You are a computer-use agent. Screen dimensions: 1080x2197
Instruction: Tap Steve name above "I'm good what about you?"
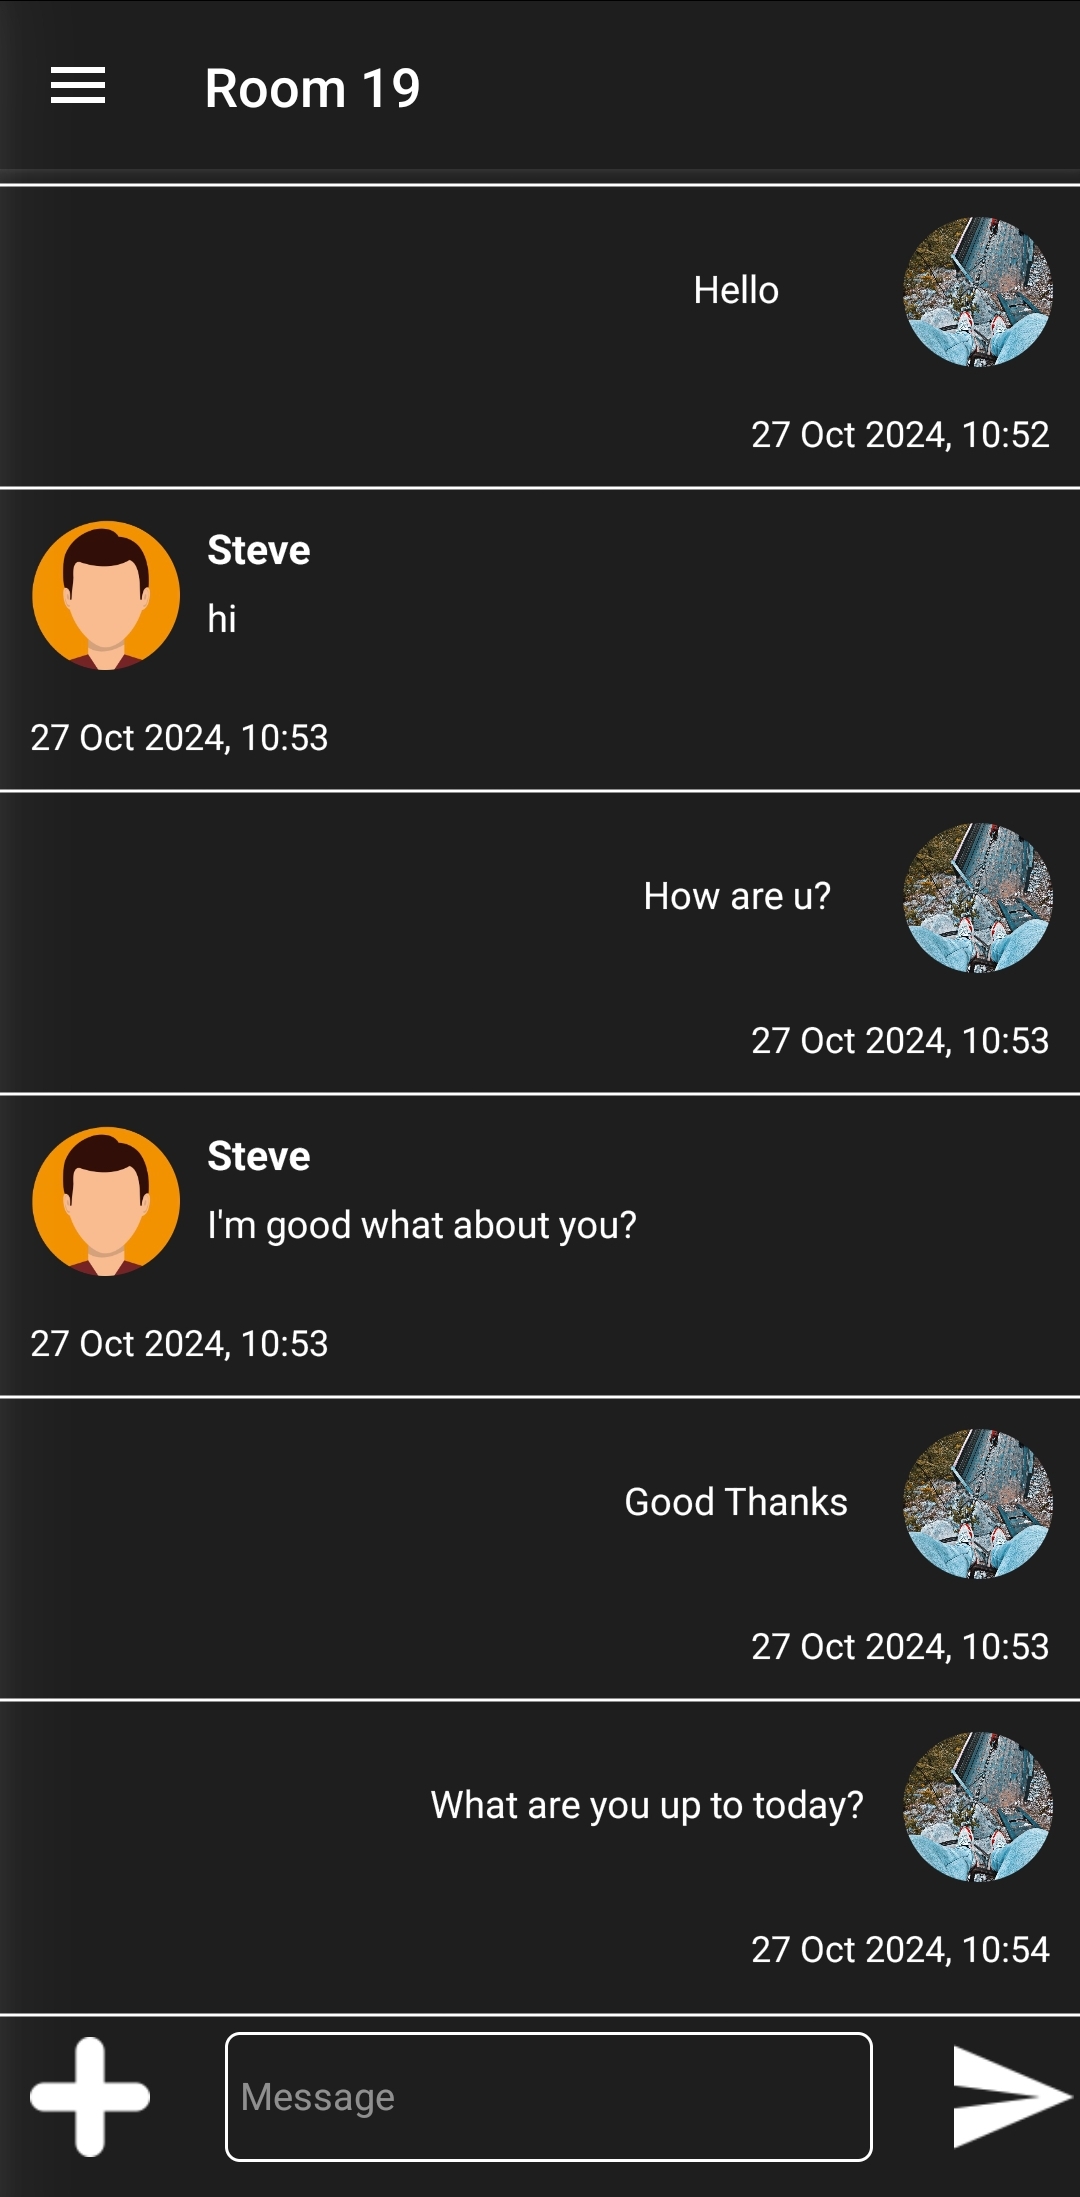tap(259, 1156)
